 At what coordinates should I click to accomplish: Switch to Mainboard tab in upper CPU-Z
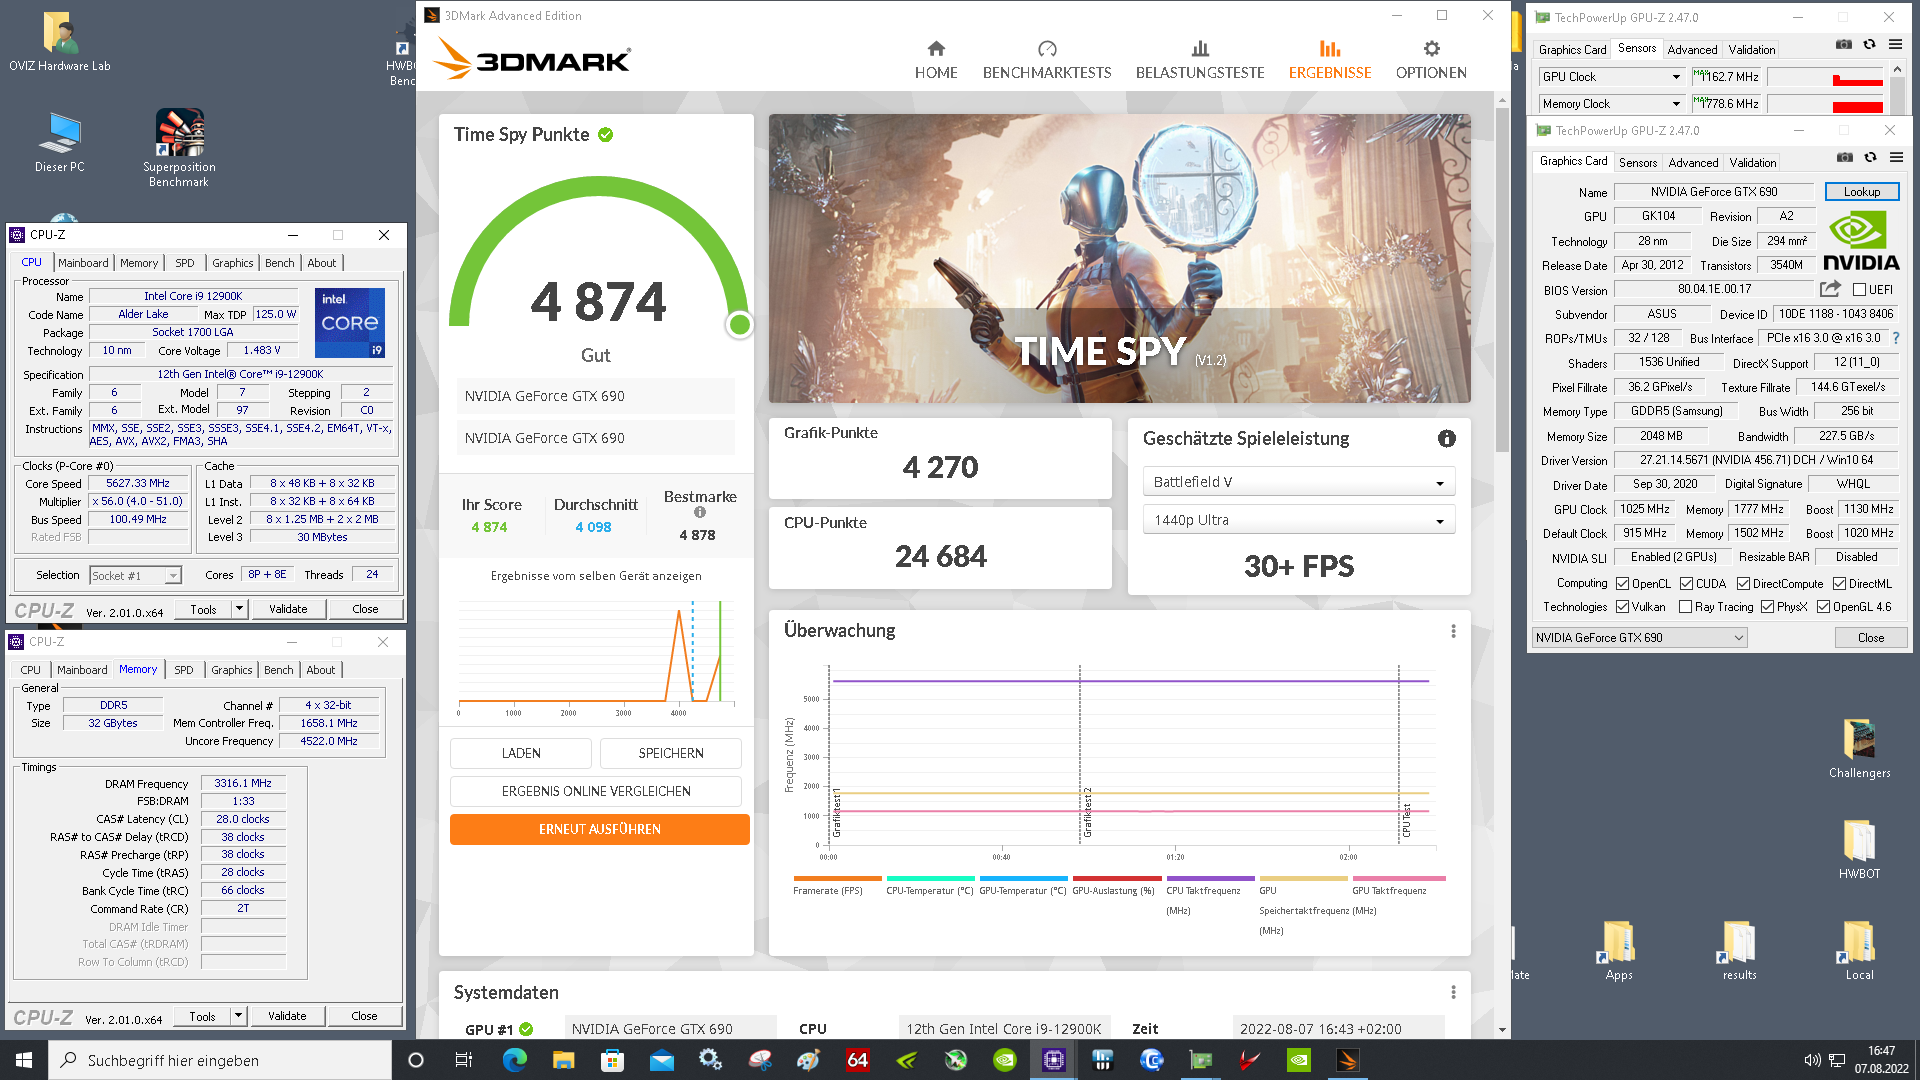click(x=83, y=263)
